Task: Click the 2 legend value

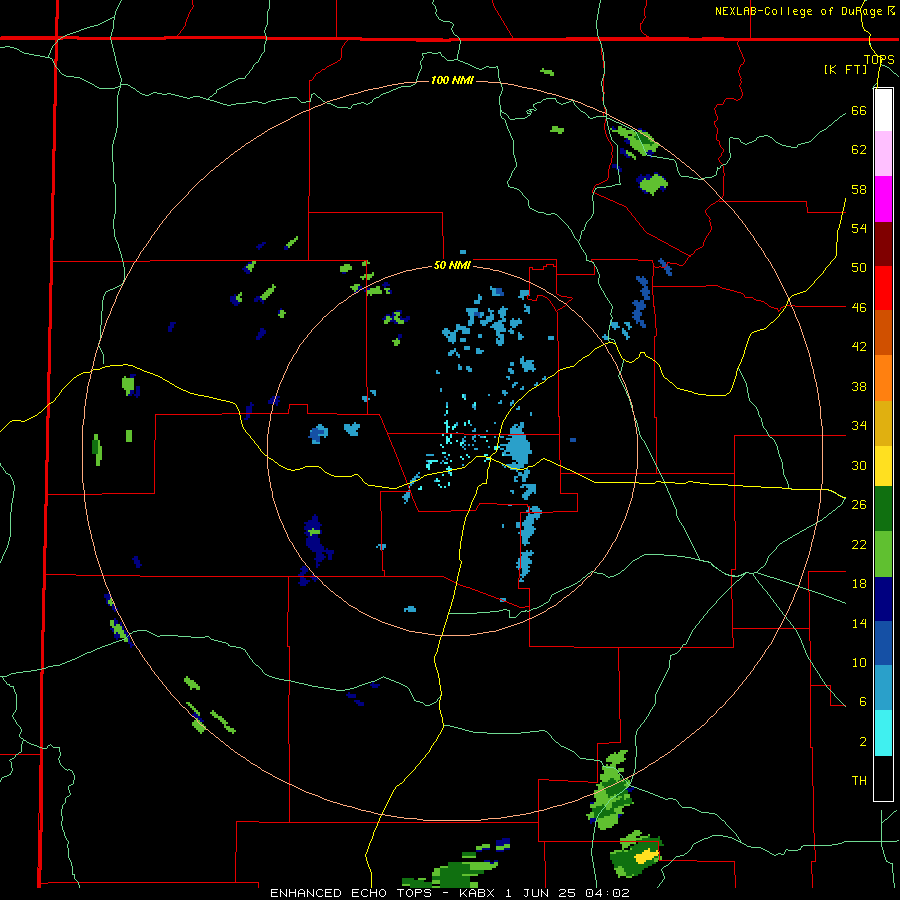Action: coord(863,742)
